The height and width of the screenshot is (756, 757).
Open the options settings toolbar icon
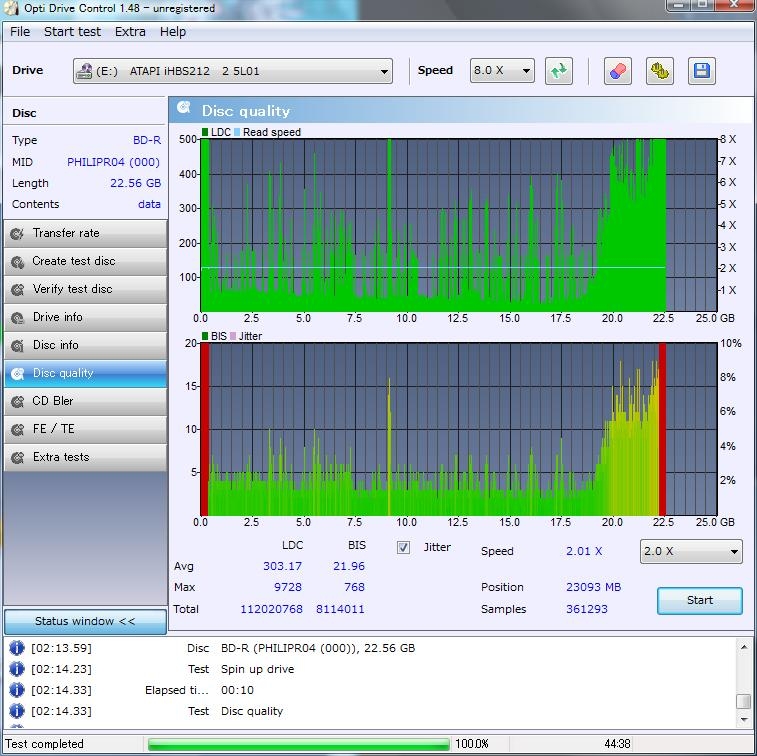coord(659,71)
